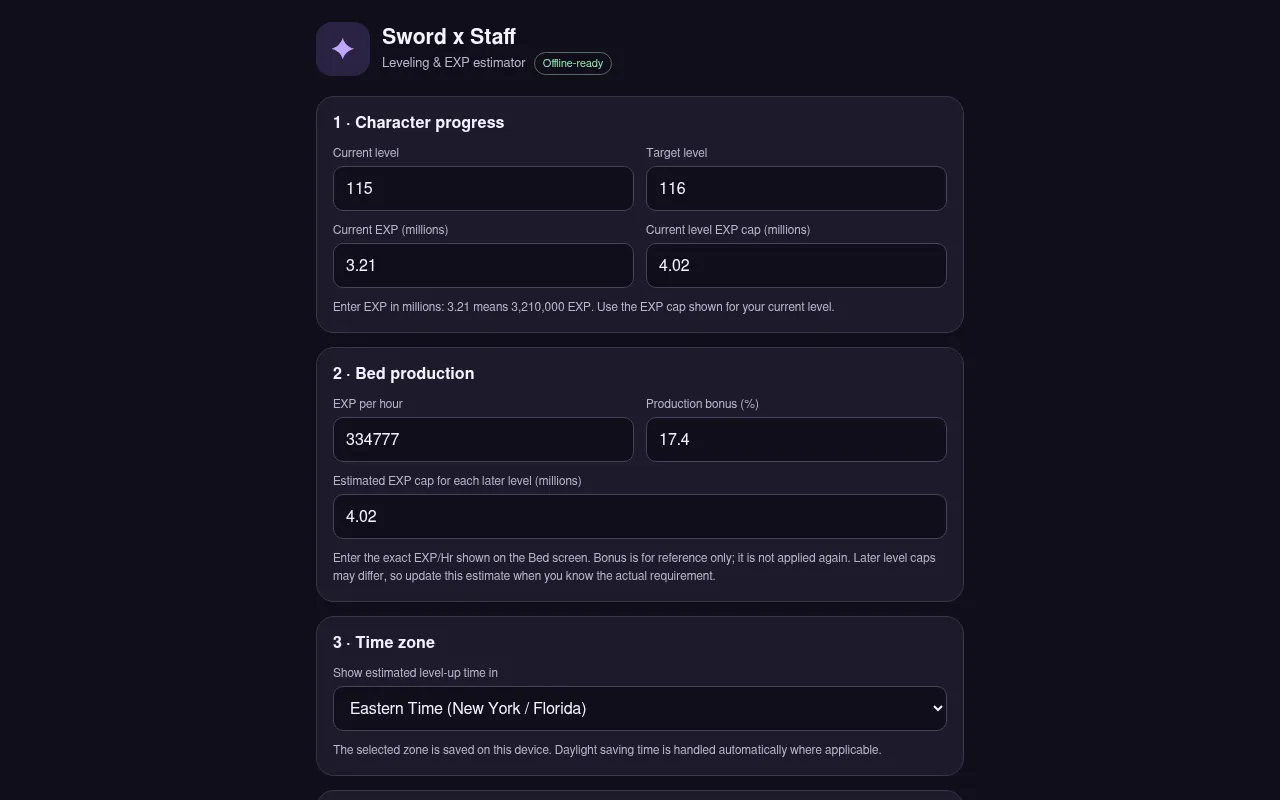1280x800 pixels.
Task: Click the 'Show estimated level-up time in' label
Action: pos(415,673)
